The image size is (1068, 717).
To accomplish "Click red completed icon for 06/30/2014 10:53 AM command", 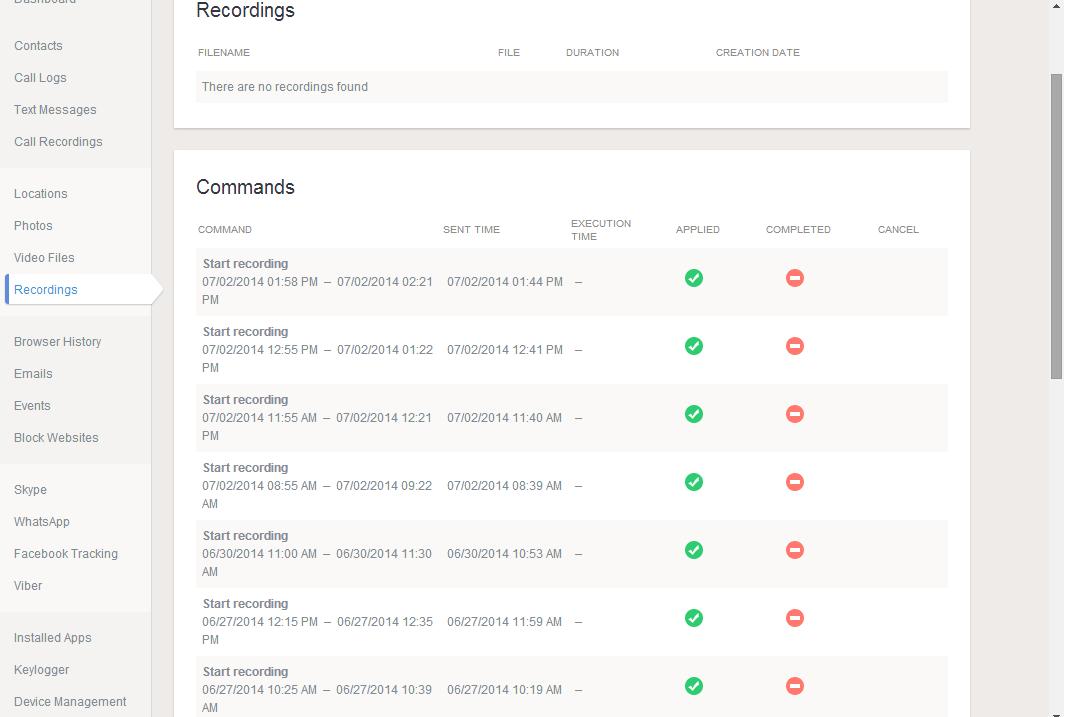I will [x=795, y=550].
